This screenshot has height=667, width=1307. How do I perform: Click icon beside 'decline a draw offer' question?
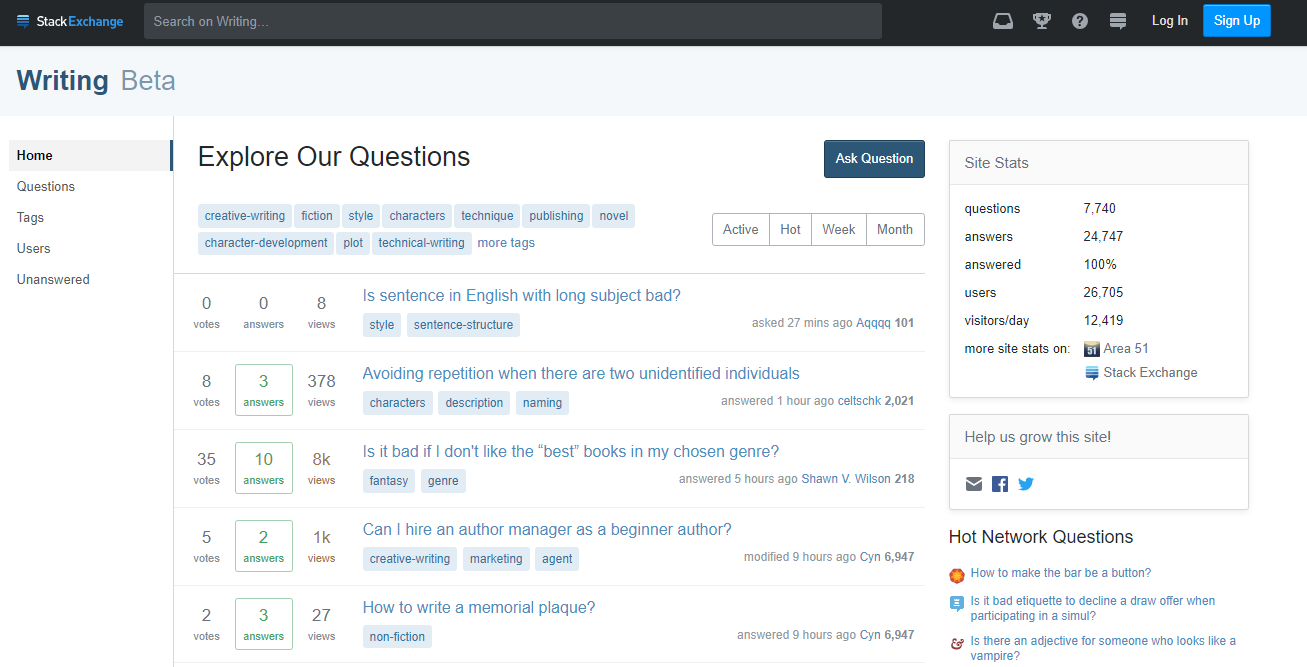point(957,603)
